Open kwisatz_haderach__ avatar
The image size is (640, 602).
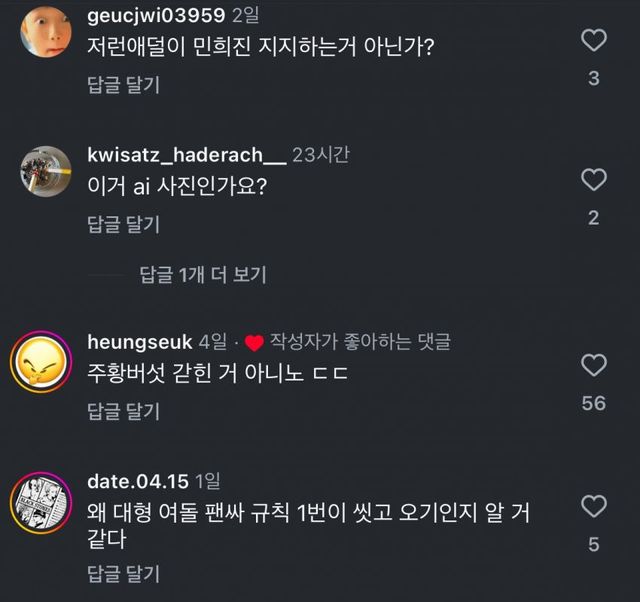pos(46,171)
